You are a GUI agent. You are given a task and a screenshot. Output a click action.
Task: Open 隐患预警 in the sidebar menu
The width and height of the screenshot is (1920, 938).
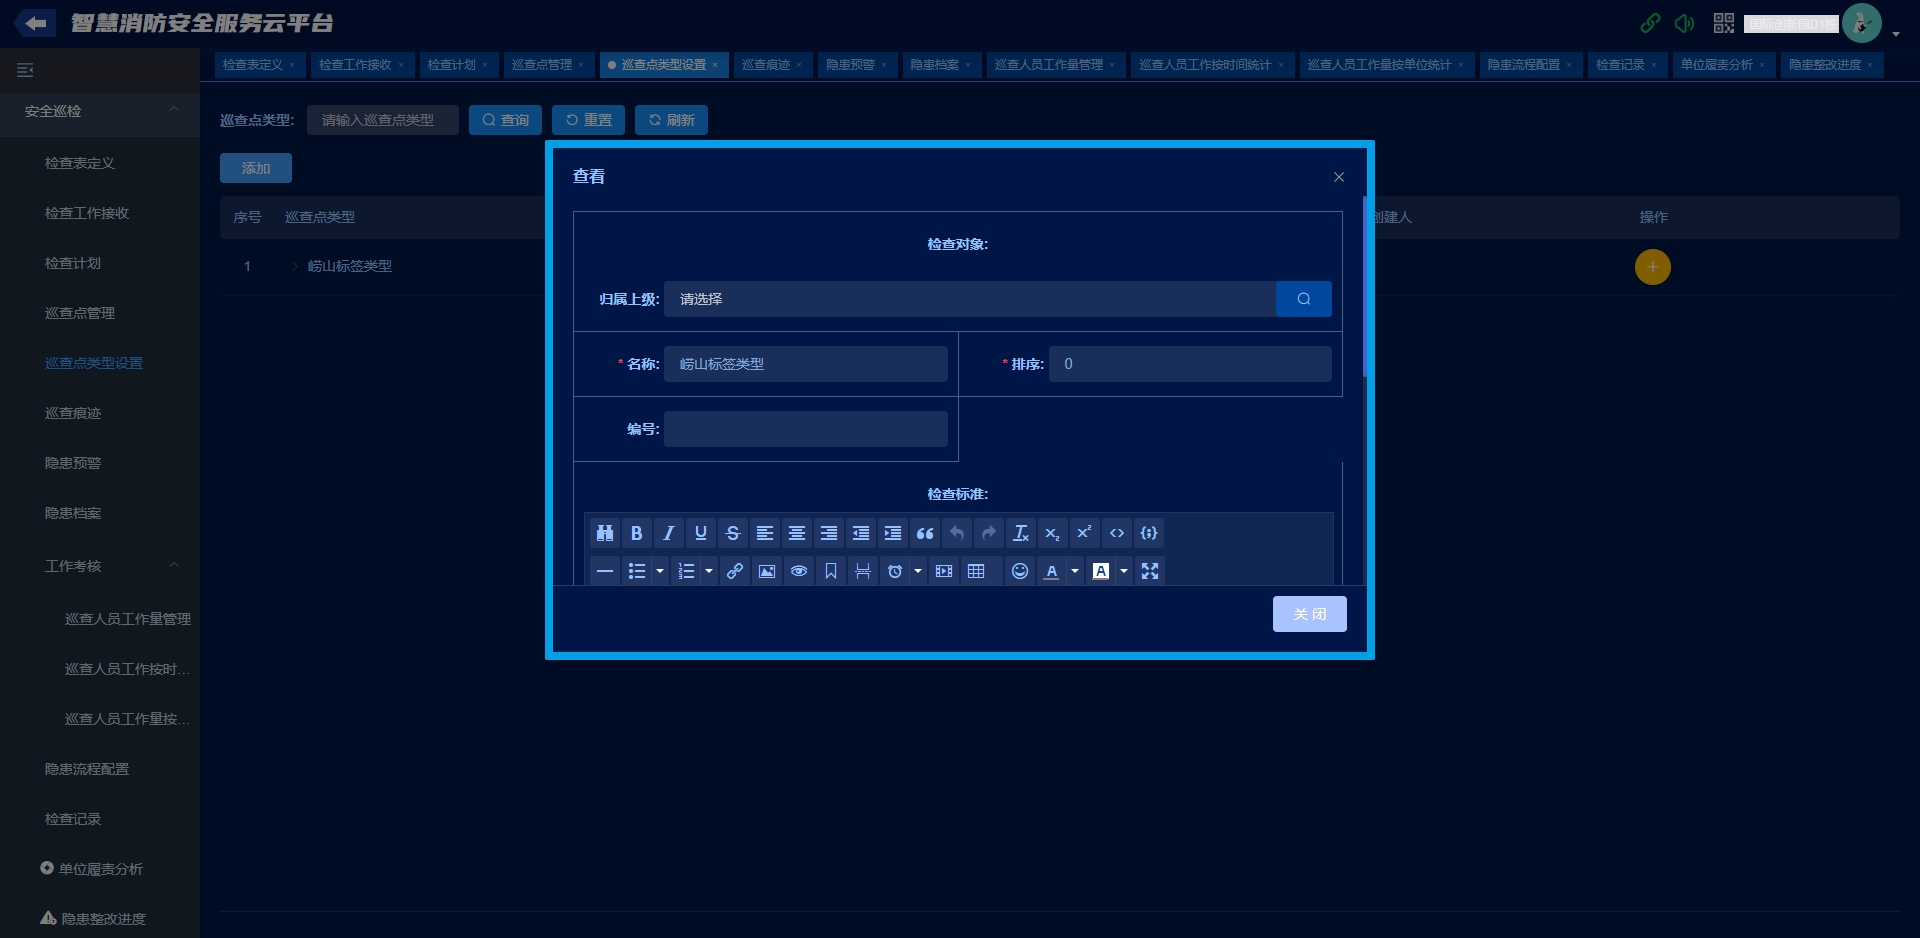click(x=73, y=463)
